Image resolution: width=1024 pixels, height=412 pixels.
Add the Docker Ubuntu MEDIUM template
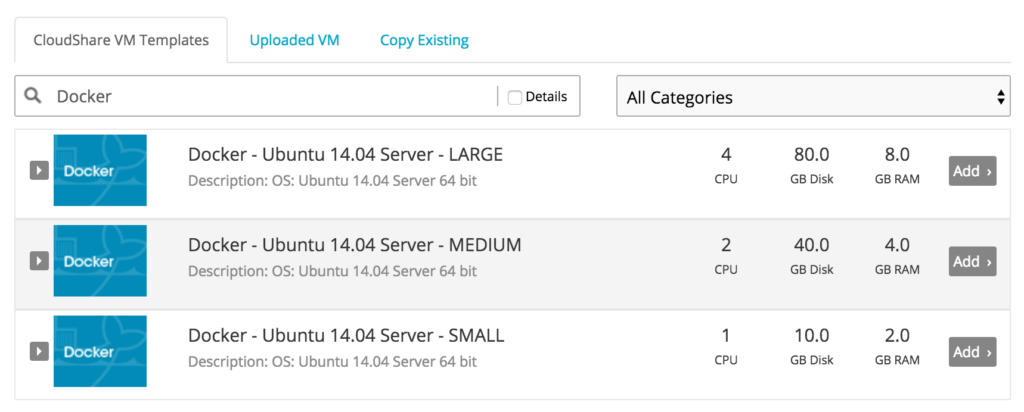pyautogui.click(x=972, y=261)
